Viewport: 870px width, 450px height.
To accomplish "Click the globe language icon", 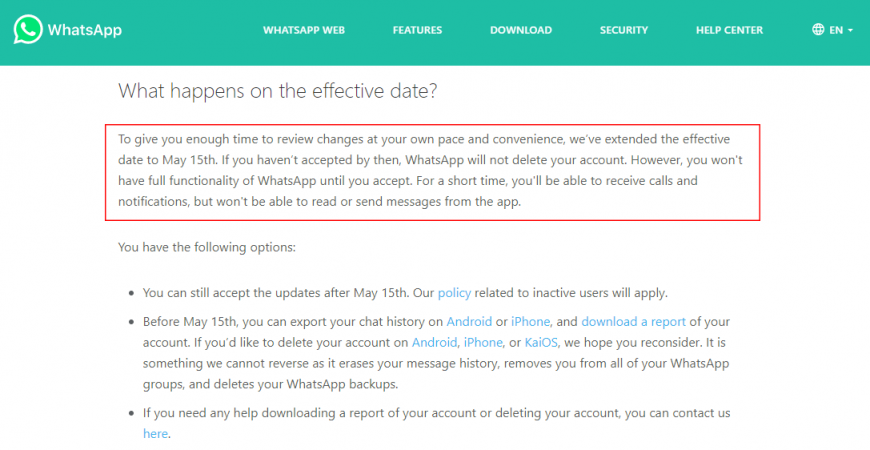I will click(x=818, y=29).
